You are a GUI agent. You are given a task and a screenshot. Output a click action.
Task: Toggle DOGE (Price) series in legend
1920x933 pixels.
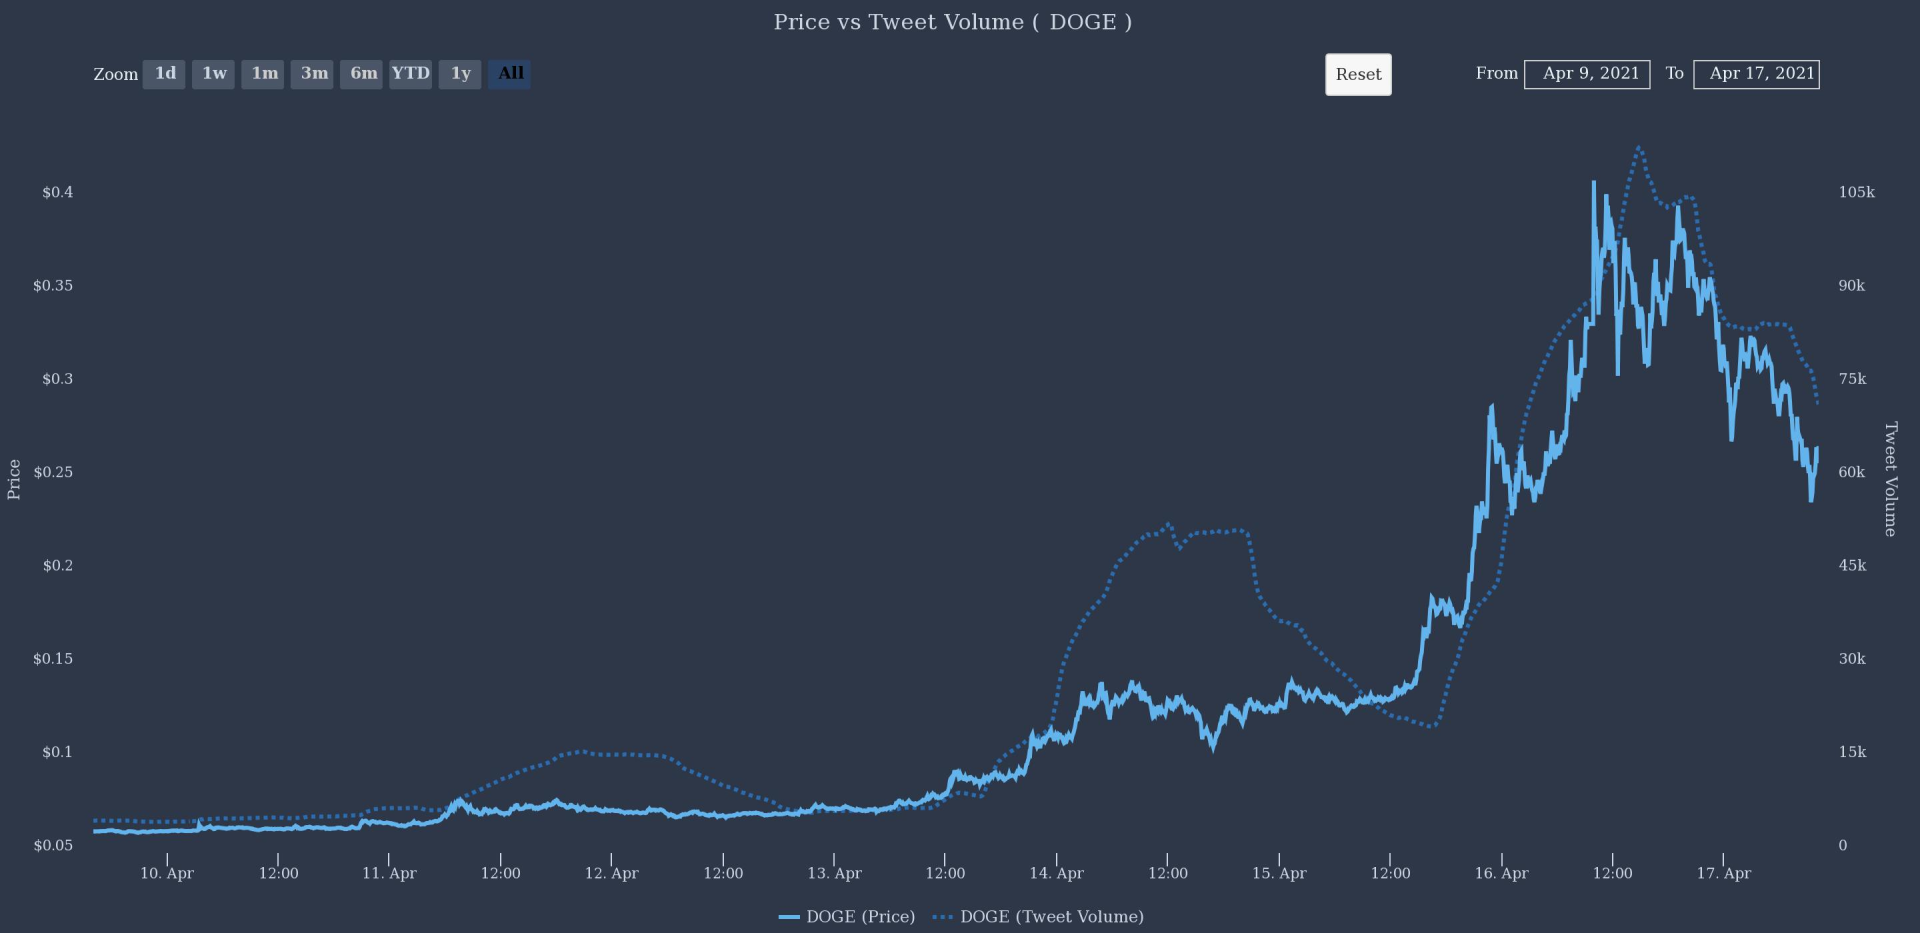[x=847, y=917]
